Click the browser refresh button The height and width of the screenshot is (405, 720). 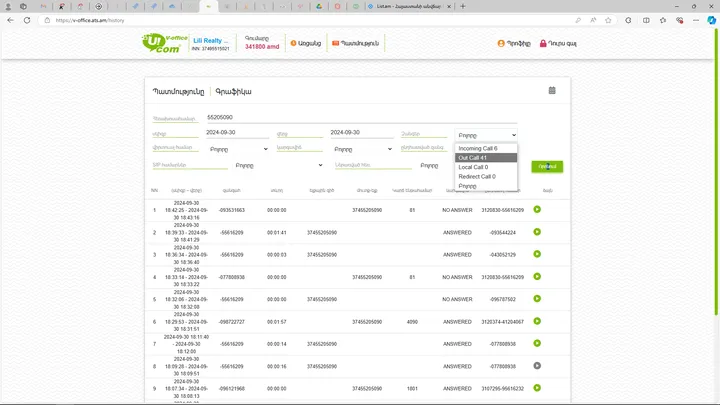click(x=26, y=19)
